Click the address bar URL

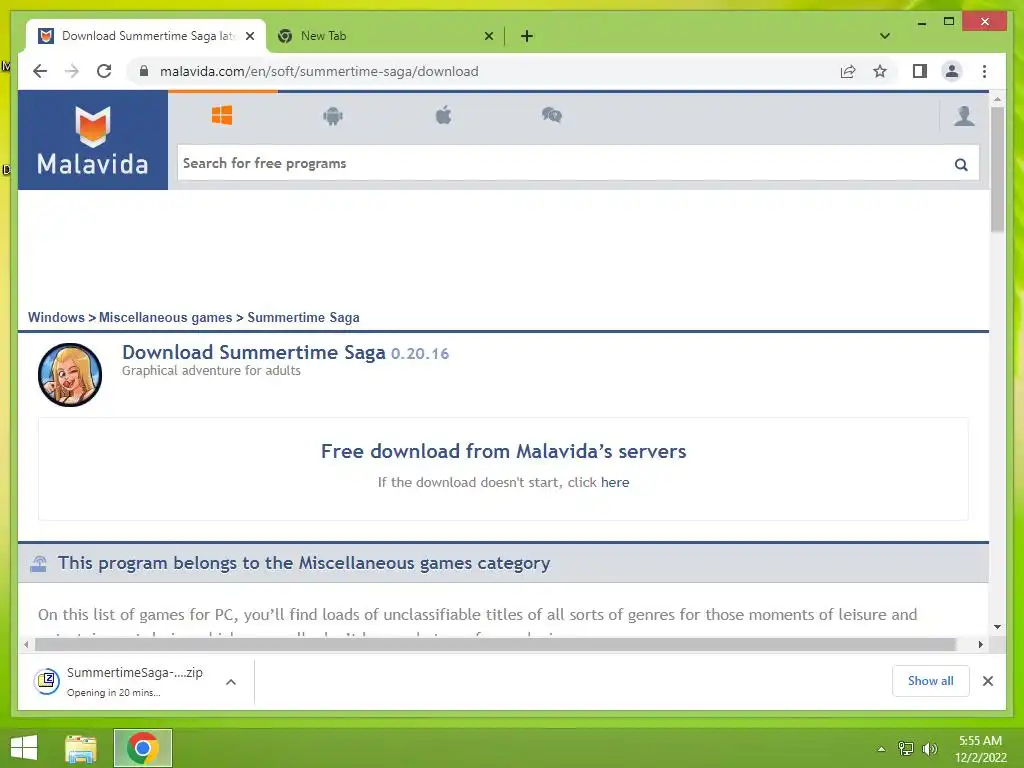319,71
